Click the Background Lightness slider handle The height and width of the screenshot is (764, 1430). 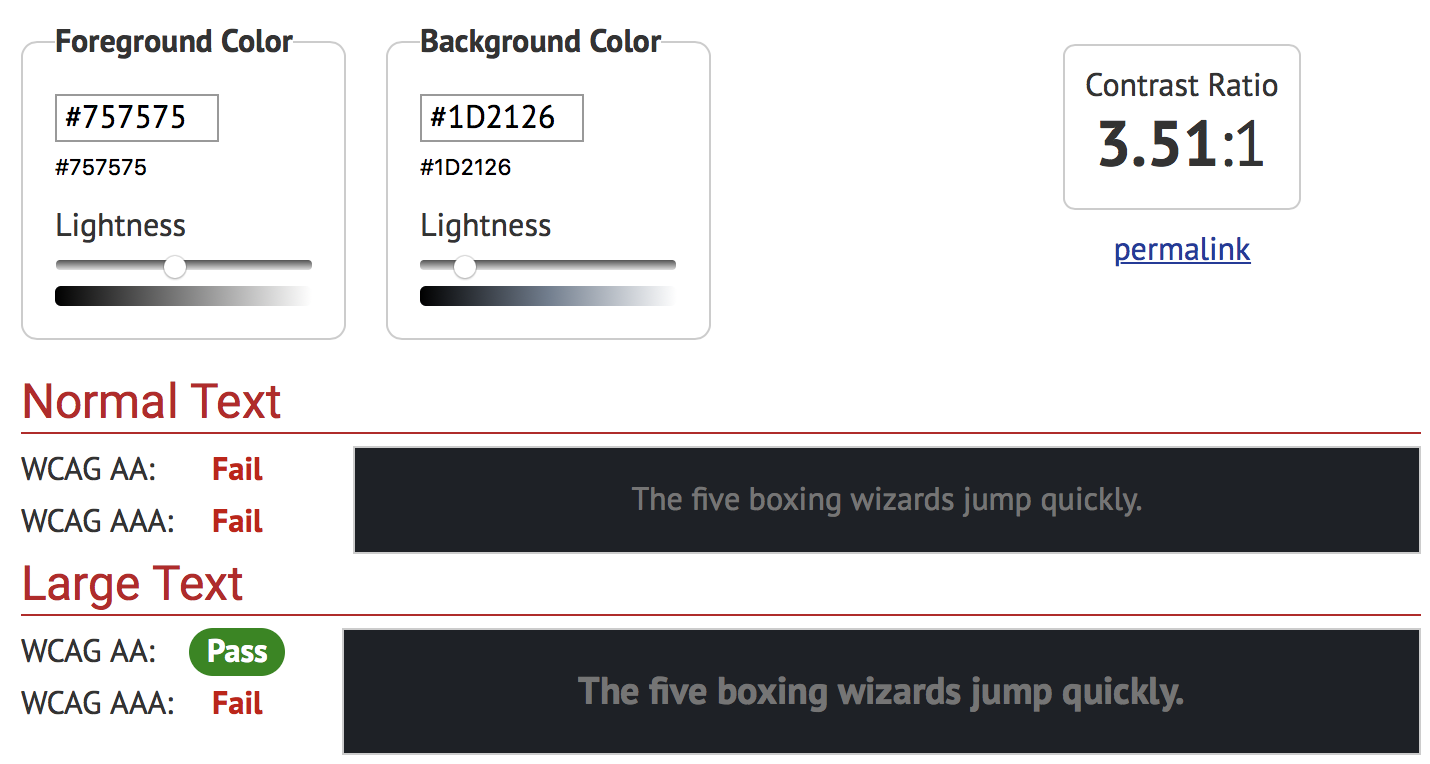464,266
